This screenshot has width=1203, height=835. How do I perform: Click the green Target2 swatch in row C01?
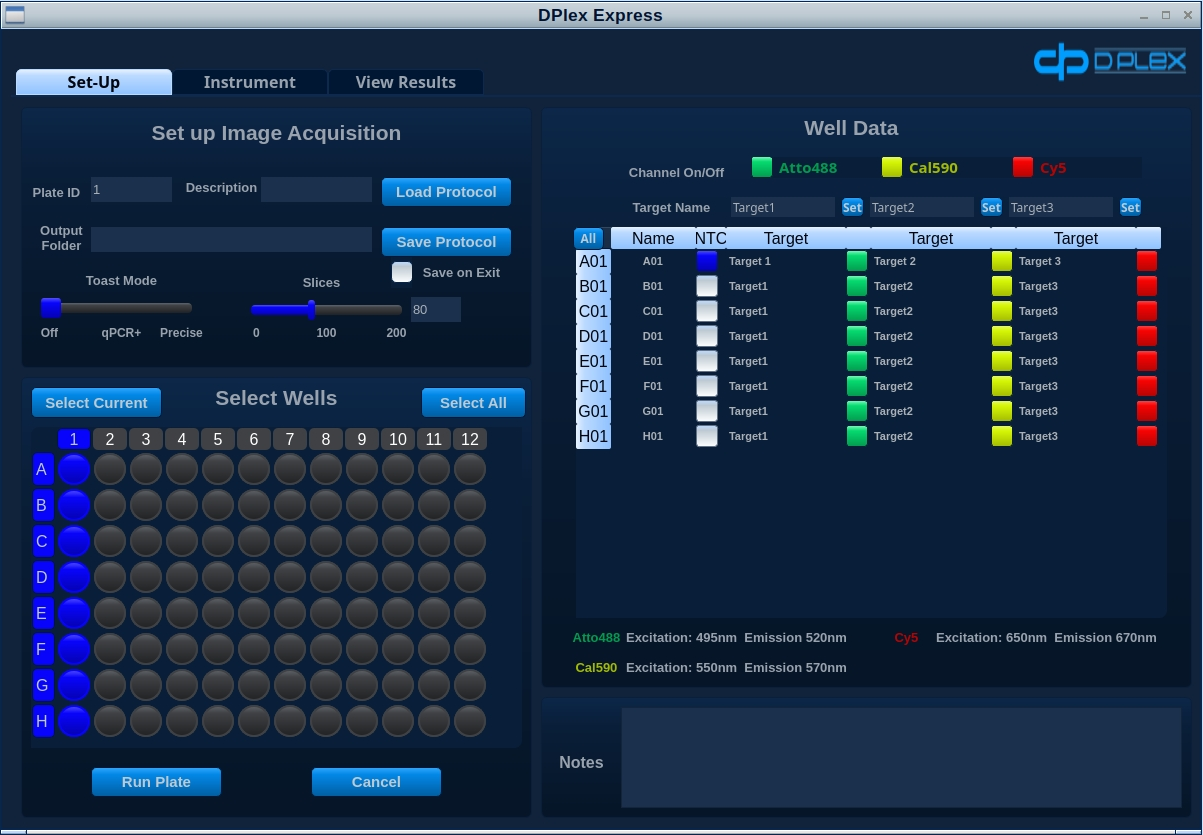857,311
